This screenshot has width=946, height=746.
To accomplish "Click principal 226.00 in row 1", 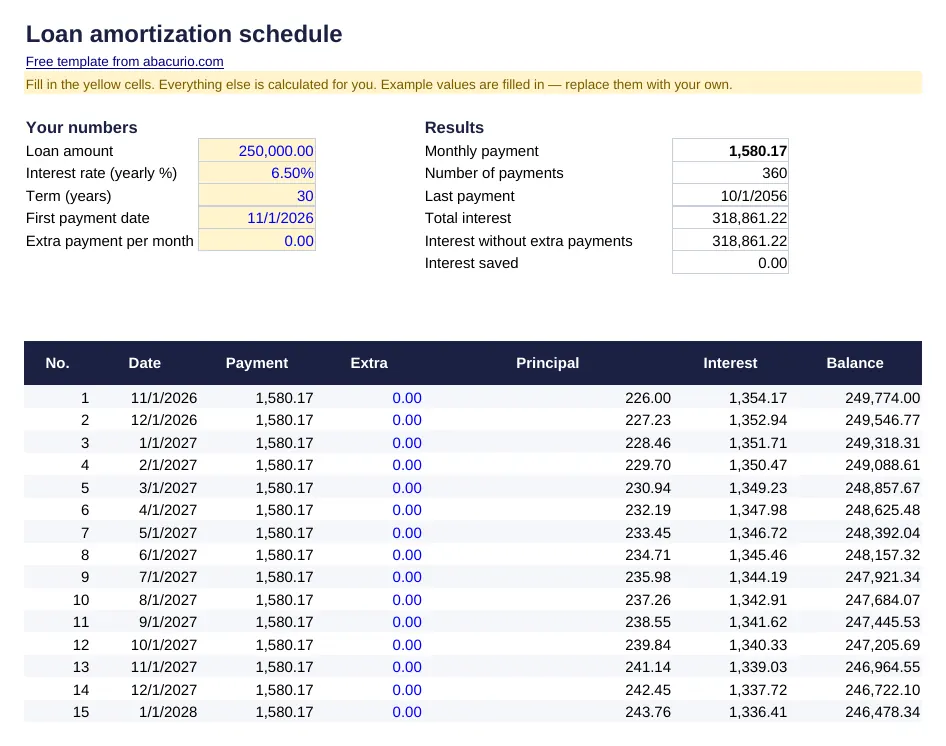I will 648,398.
